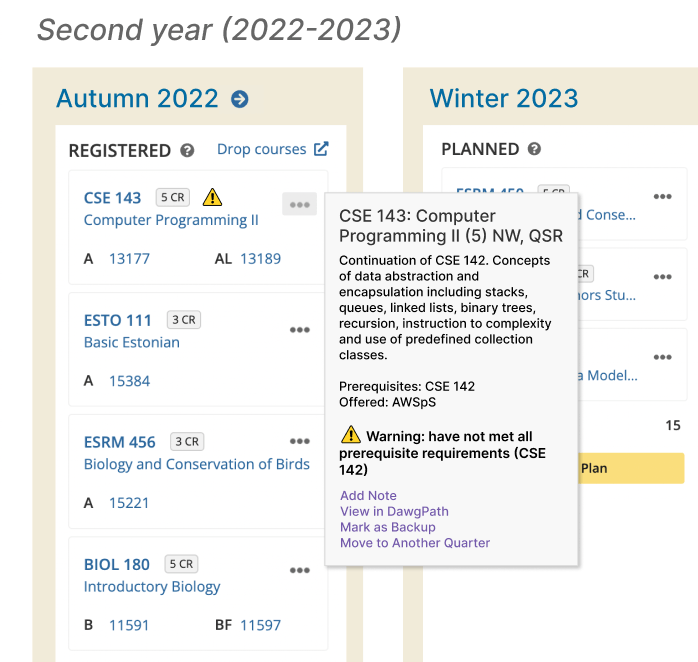Open the ESRM 456 course options menu
Viewport: 698px width, 662px height.
coord(299,441)
